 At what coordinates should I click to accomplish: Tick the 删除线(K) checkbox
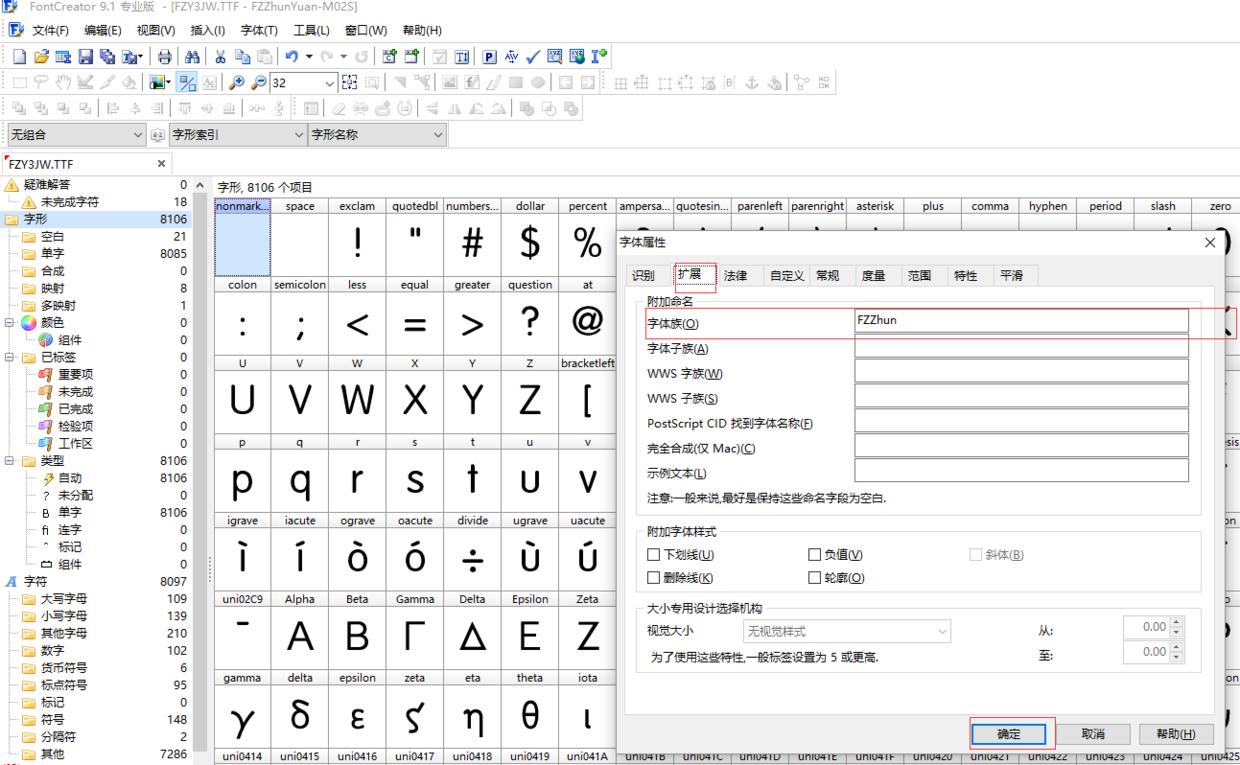coord(654,578)
